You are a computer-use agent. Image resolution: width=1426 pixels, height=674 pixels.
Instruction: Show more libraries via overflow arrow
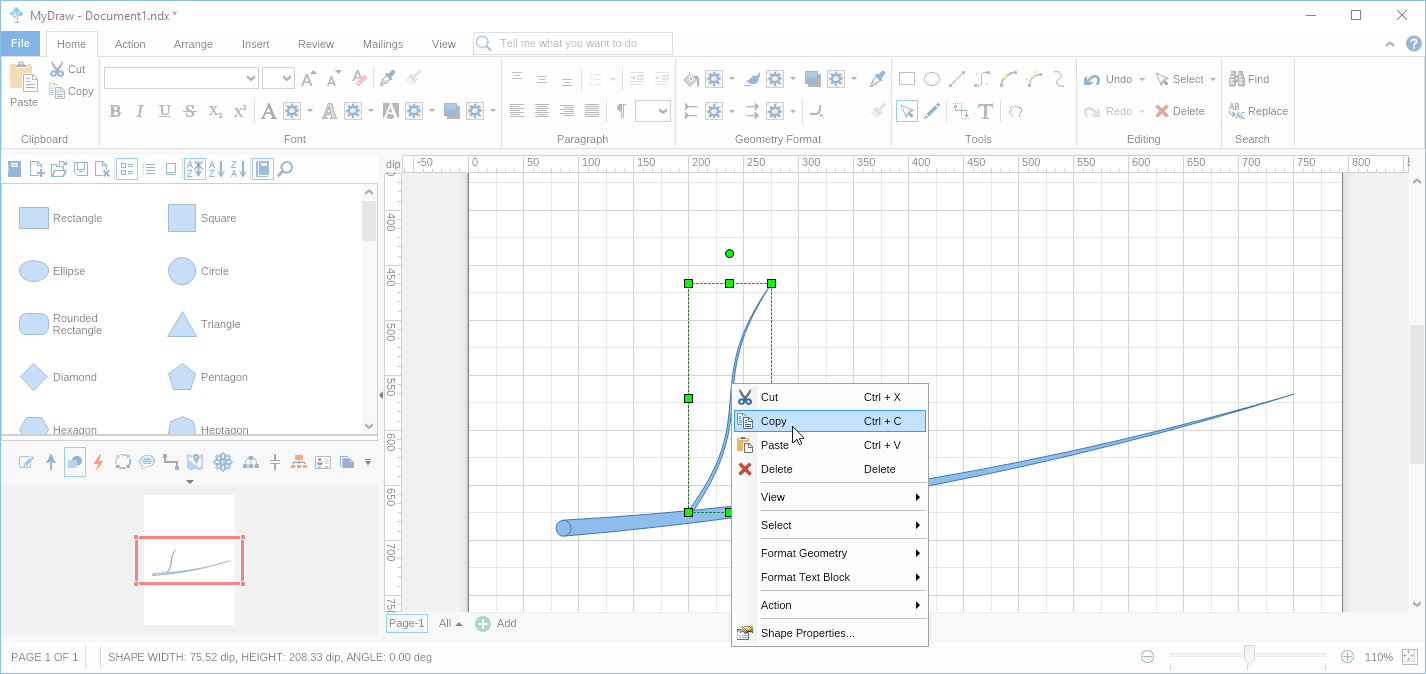pyautogui.click(x=368, y=462)
